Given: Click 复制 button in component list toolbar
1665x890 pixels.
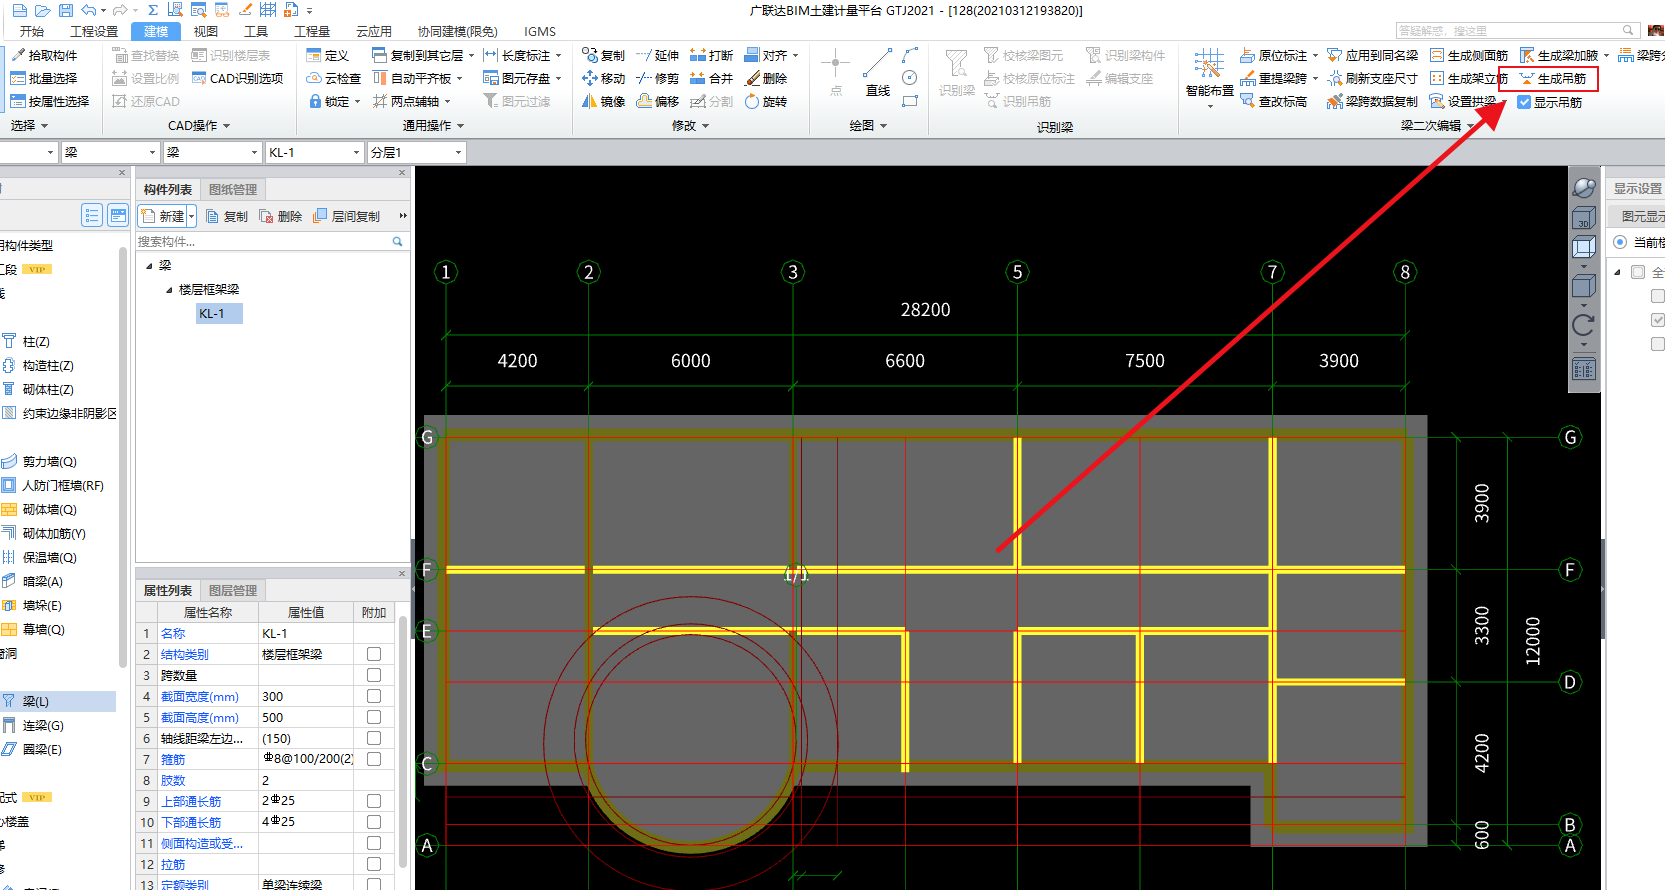Looking at the screenshot, I should pyautogui.click(x=227, y=216).
